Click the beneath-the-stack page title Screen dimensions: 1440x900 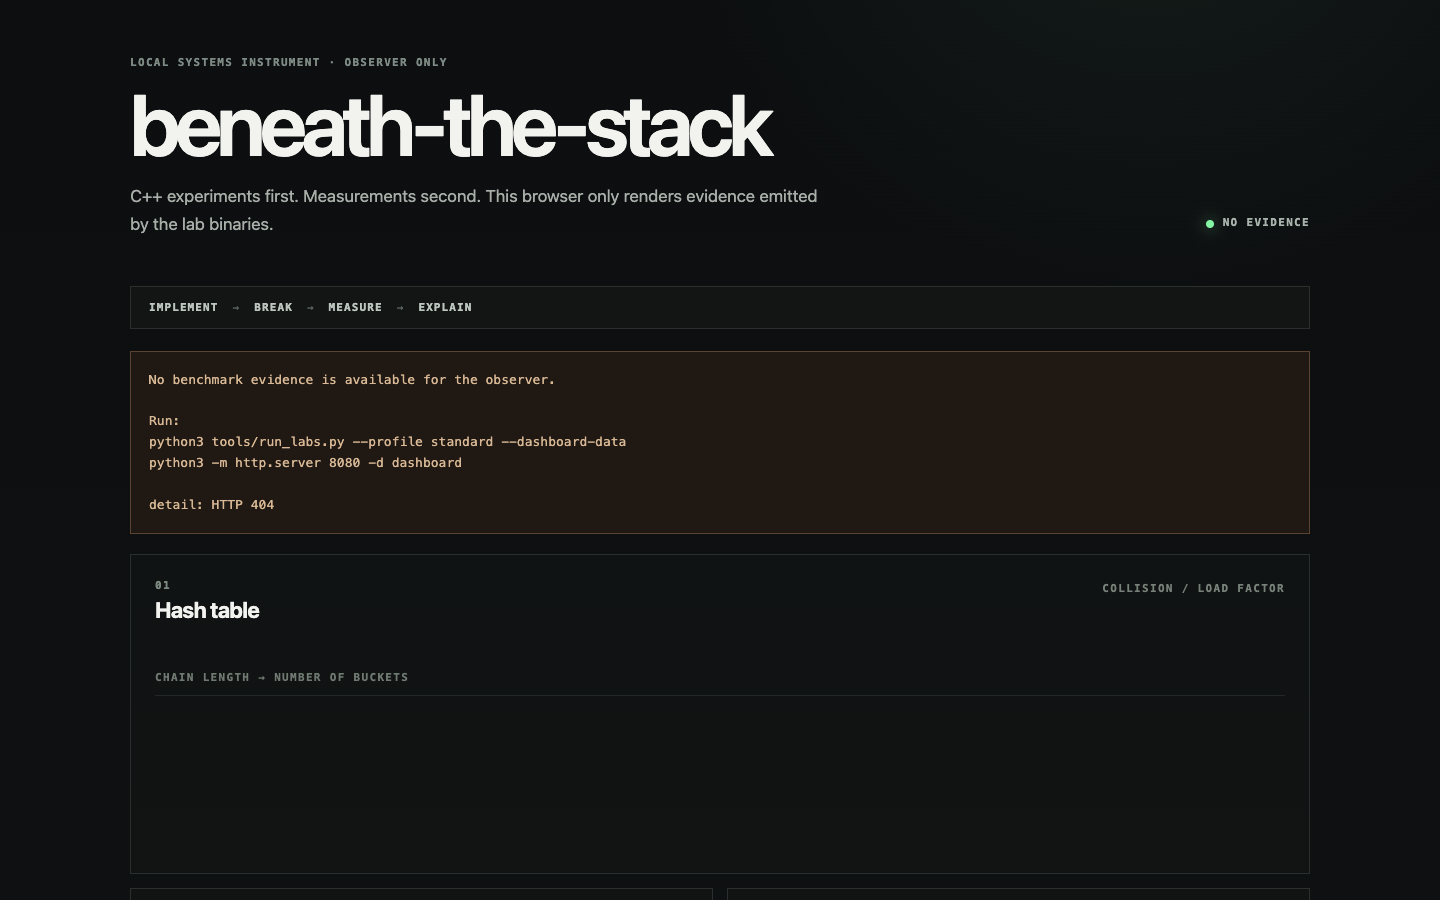click(x=451, y=127)
